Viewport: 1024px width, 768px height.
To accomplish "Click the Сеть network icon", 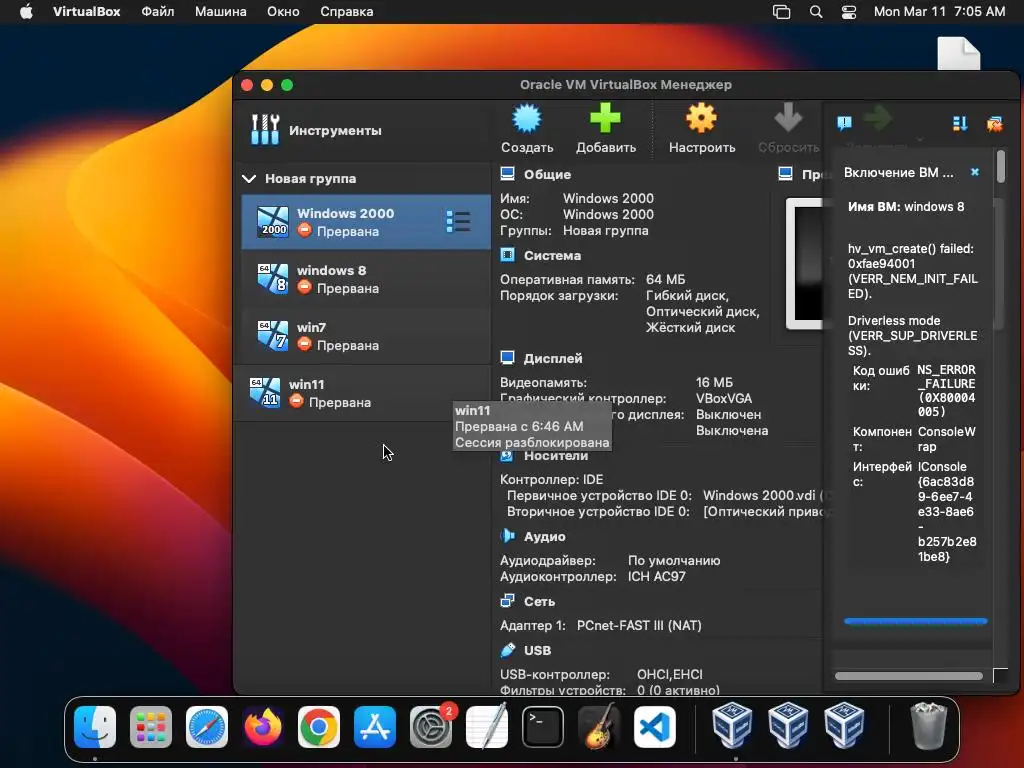I will point(507,601).
